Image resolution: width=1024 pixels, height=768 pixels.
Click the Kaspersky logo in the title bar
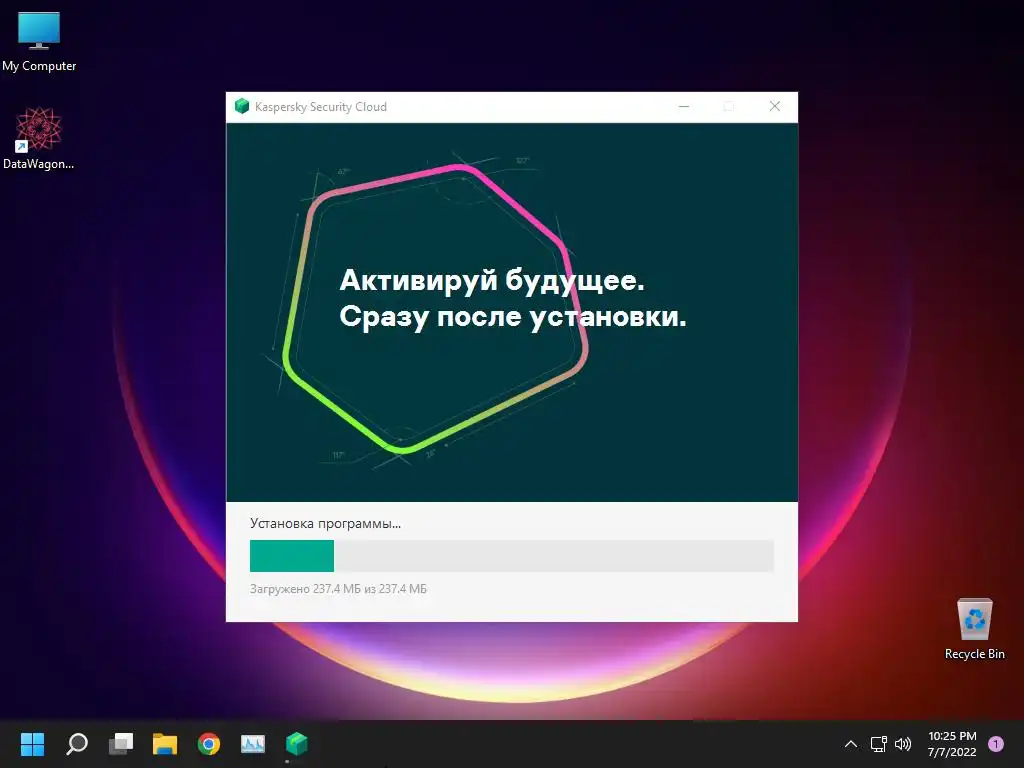coord(242,106)
